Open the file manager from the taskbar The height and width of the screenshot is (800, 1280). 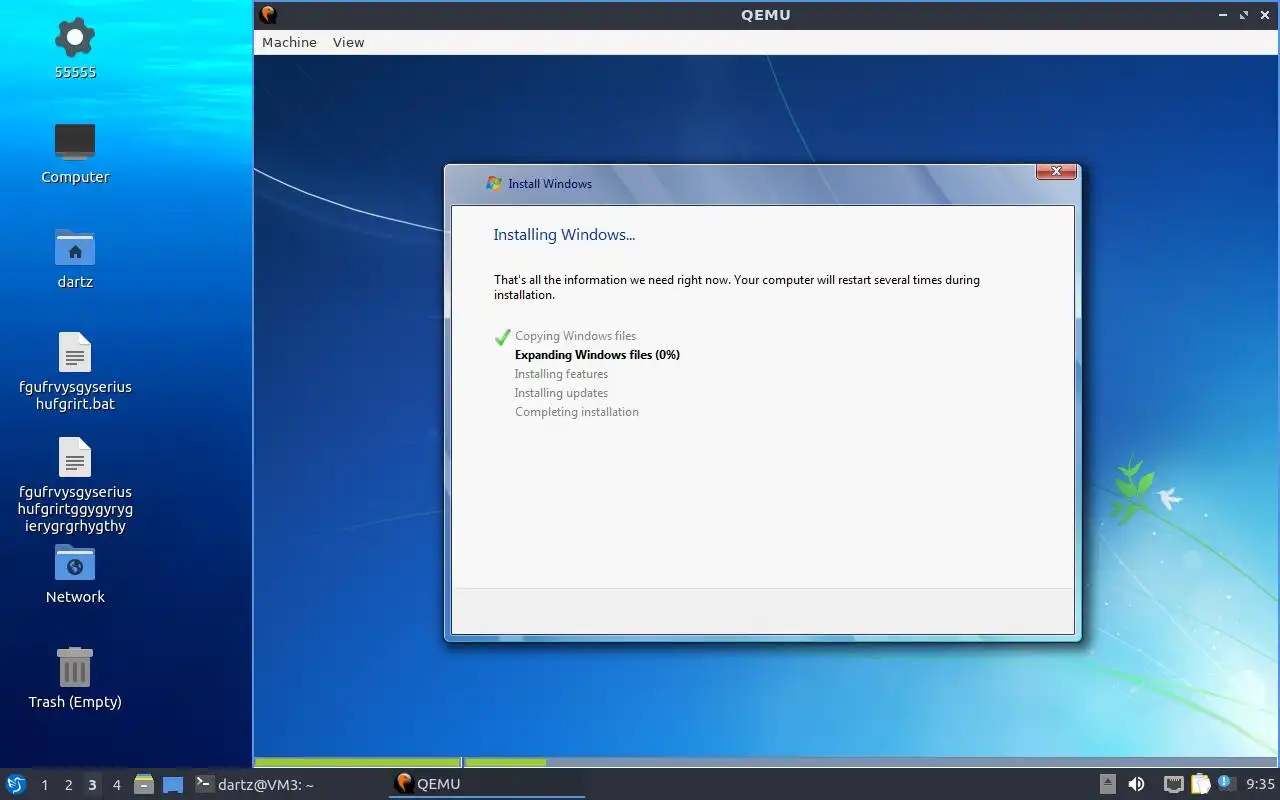pos(144,784)
